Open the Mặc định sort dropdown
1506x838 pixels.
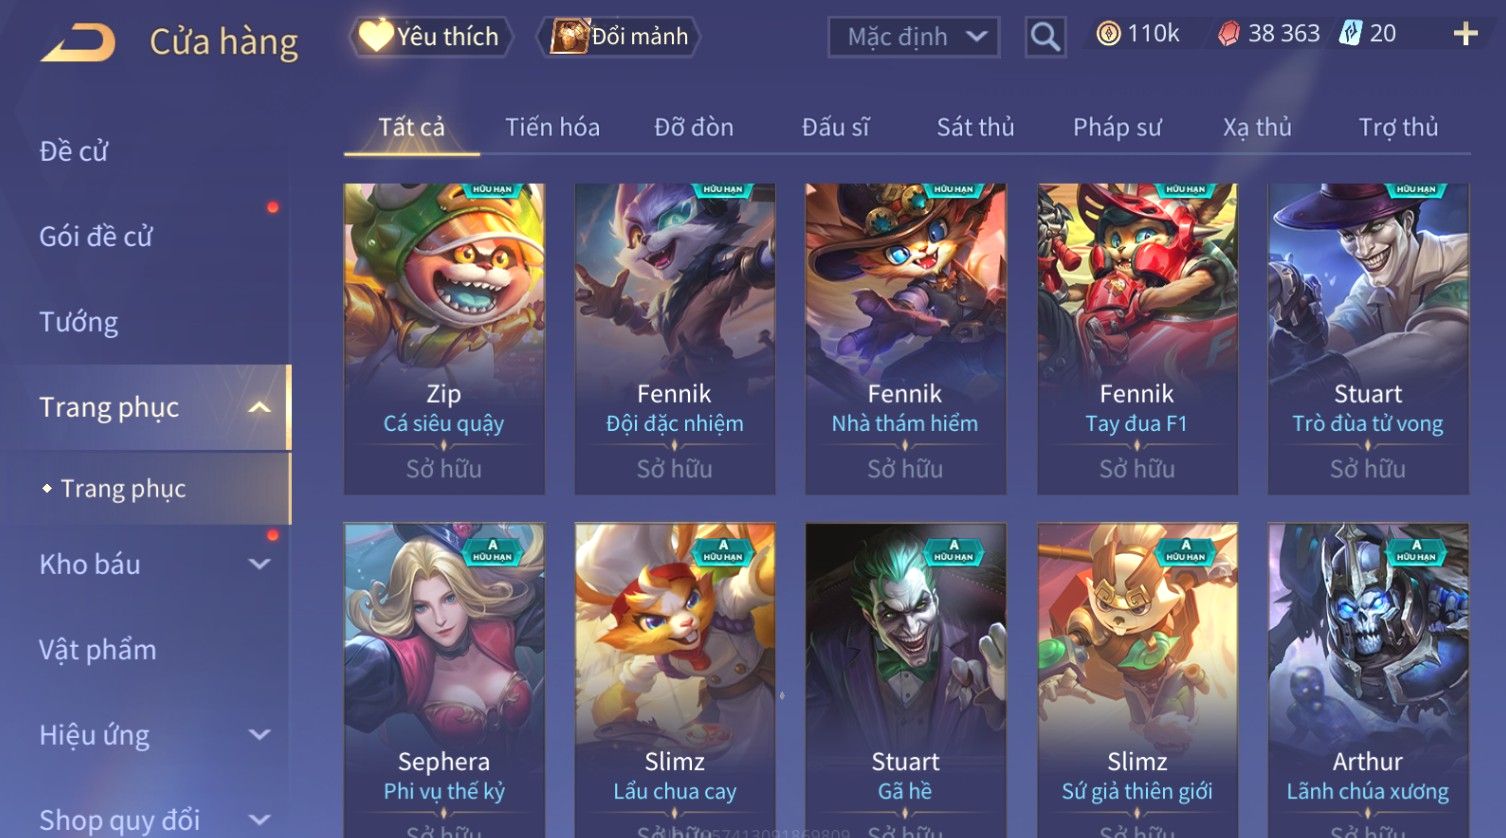pos(914,37)
